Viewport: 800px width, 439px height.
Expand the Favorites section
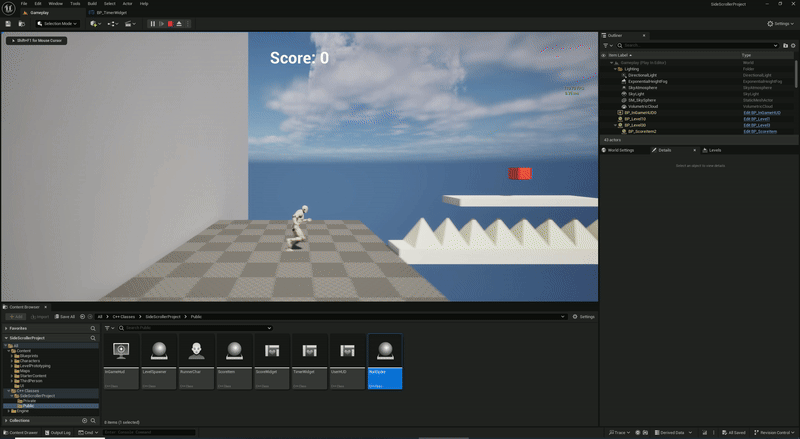[6, 328]
